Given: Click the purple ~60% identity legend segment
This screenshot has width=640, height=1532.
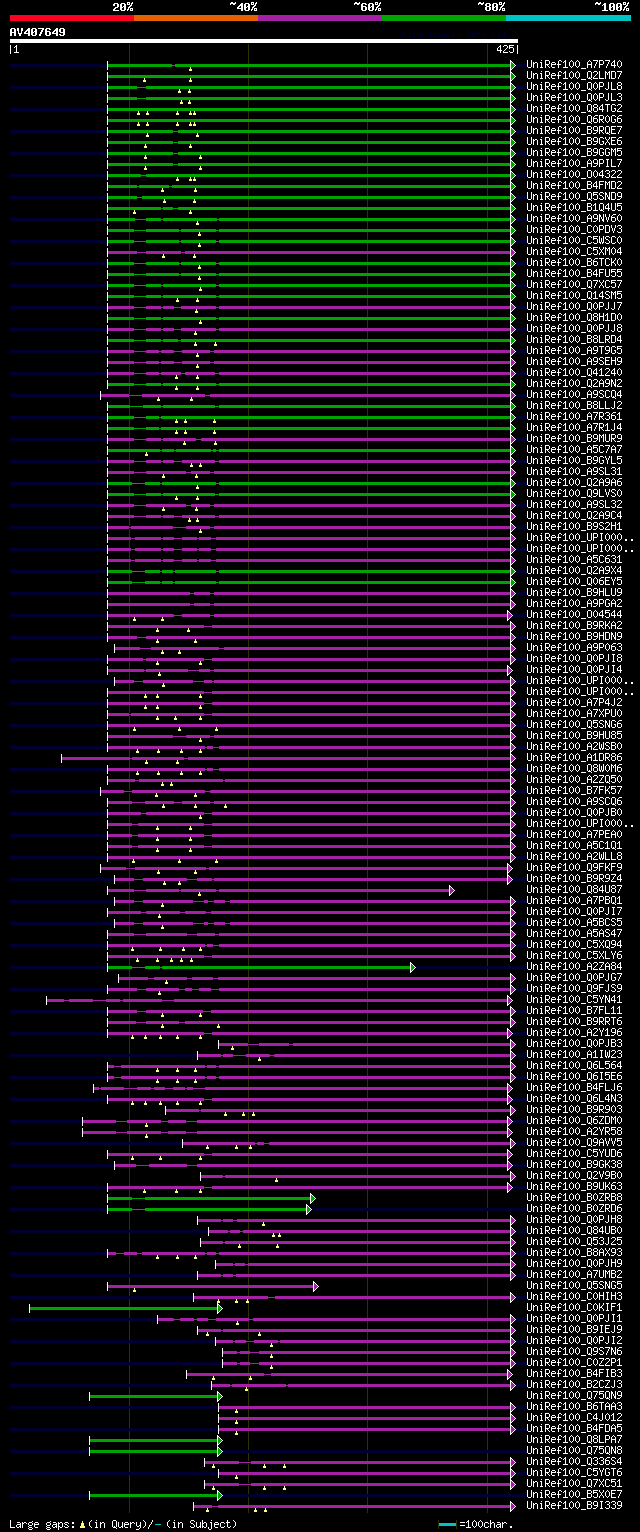Looking at the screenshot, I should point(319,18).
